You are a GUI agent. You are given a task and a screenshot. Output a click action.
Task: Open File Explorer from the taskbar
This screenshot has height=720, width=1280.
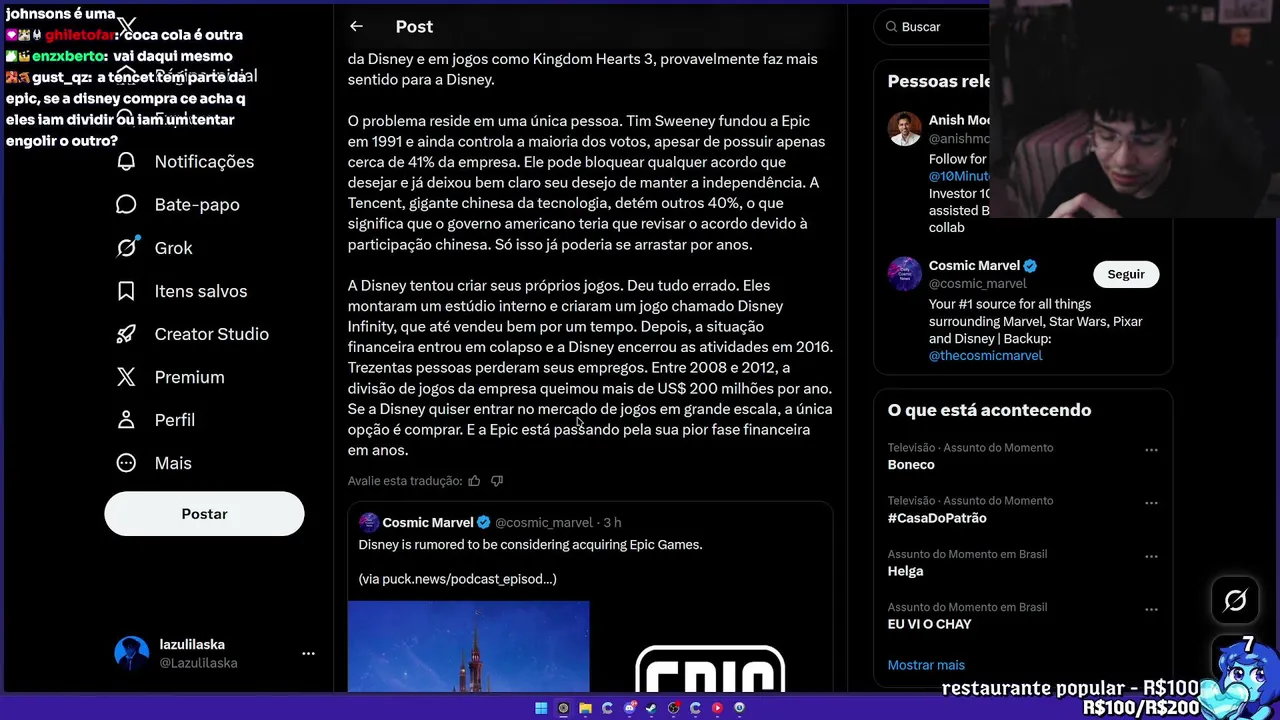point(585,708)
